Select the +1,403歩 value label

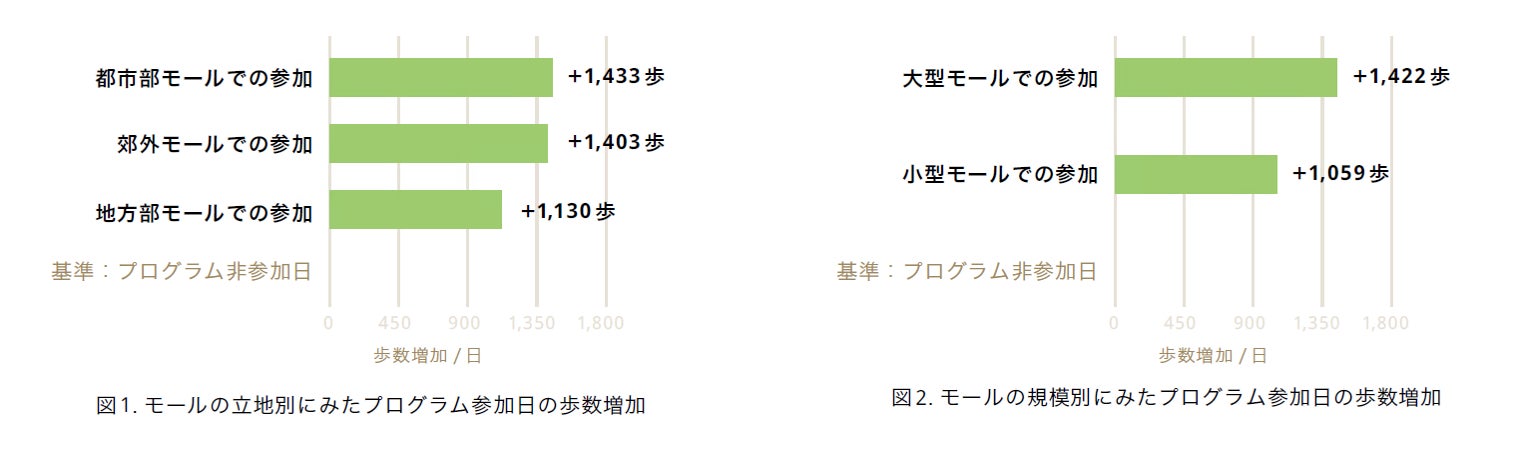pos(616,142)
